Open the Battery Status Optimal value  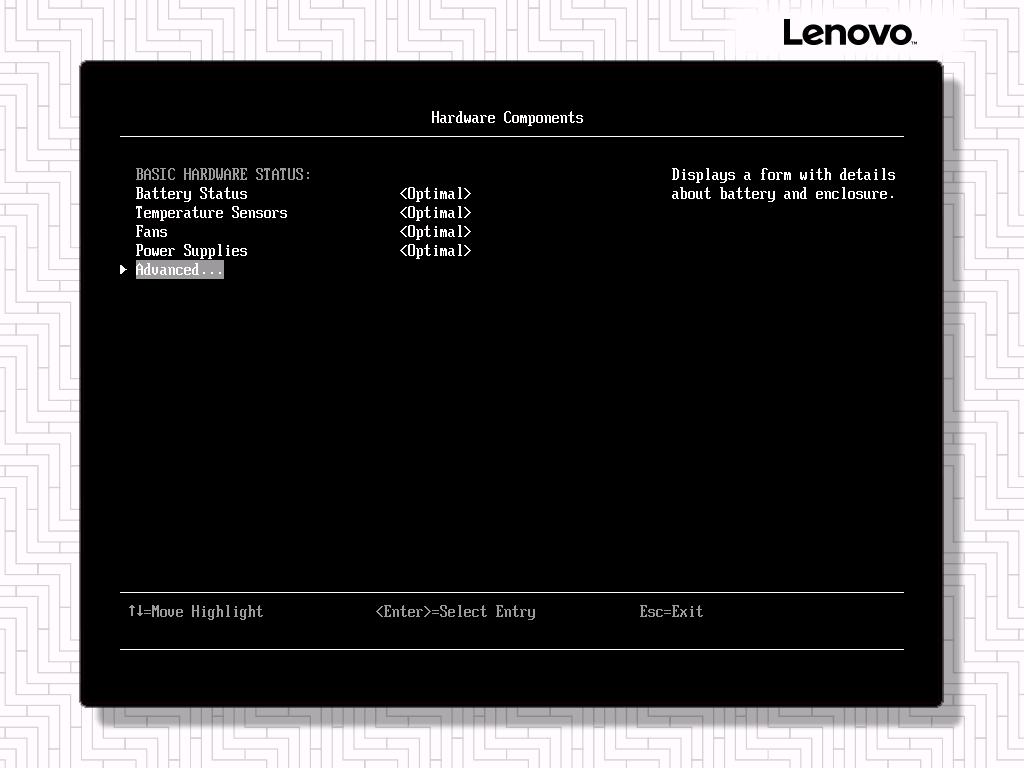tap(435, 194)
